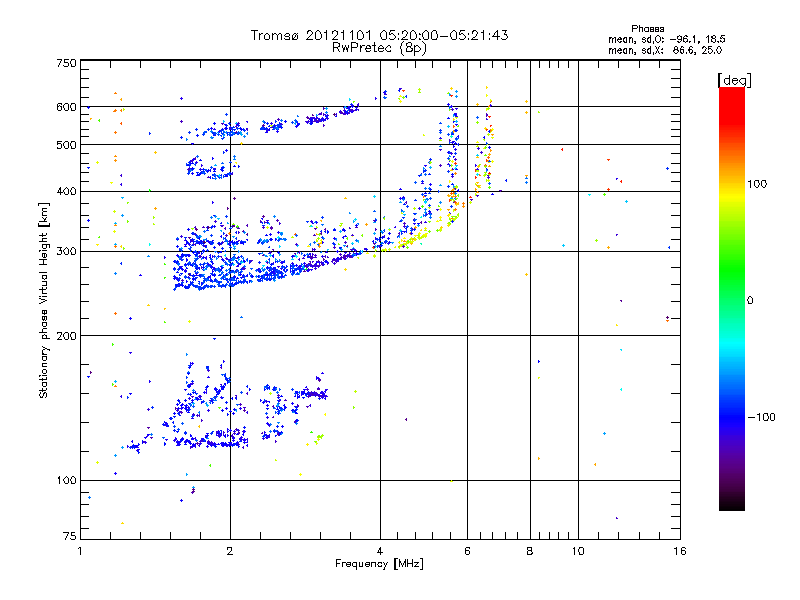Click x-axis tick label '1'
This screenshot has width=800, height=600.
[80, 551]
